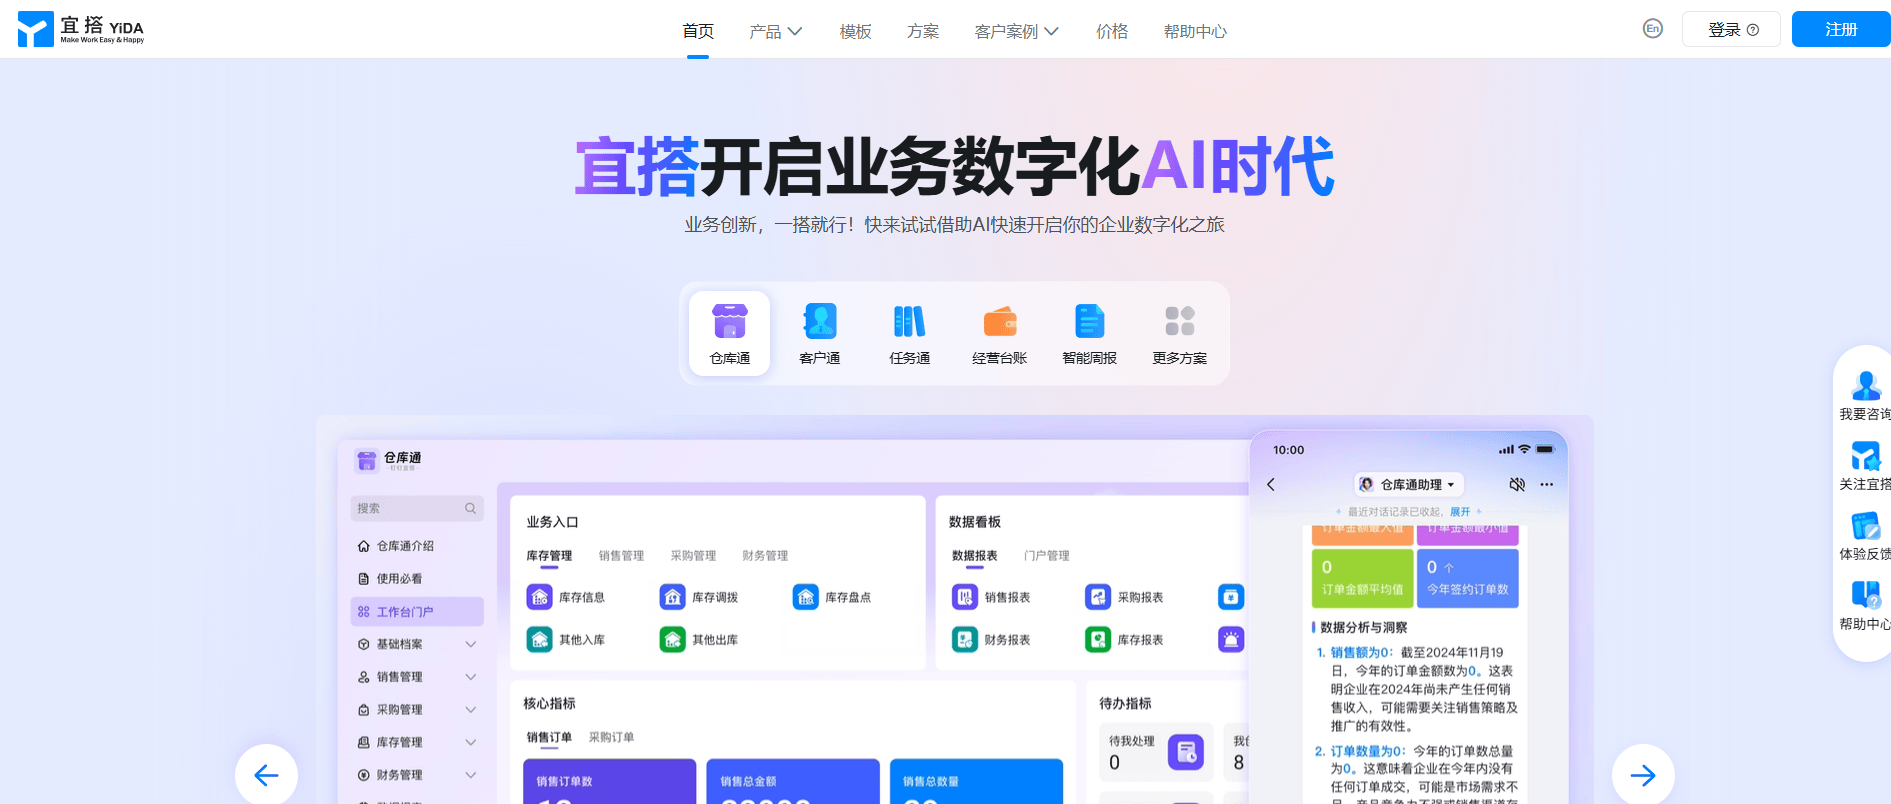Image resolution: width=1891 pixels, height=804 pixels.
Task: Open 模板 nav item
Action: (856, 31)
